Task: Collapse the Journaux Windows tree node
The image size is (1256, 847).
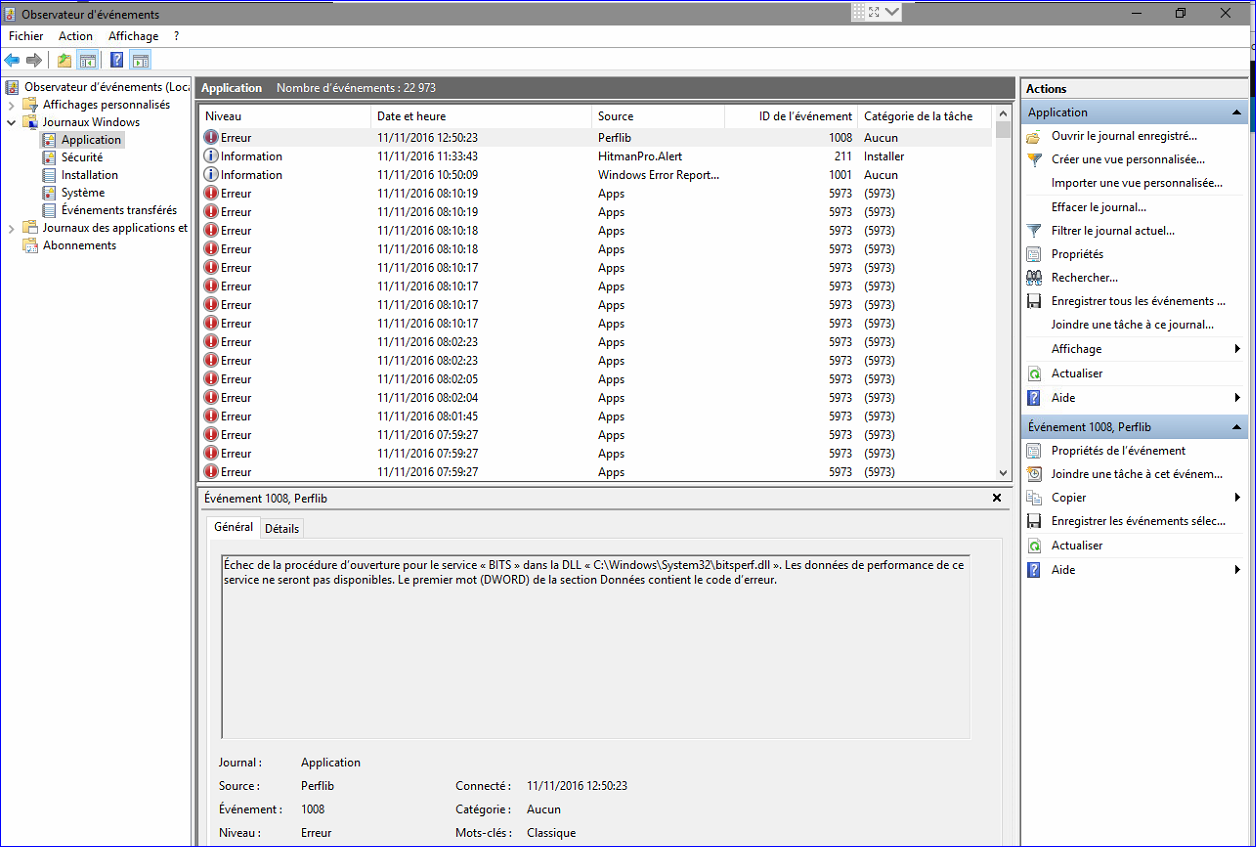Action: pyautogui.click(x=12, y=122)
